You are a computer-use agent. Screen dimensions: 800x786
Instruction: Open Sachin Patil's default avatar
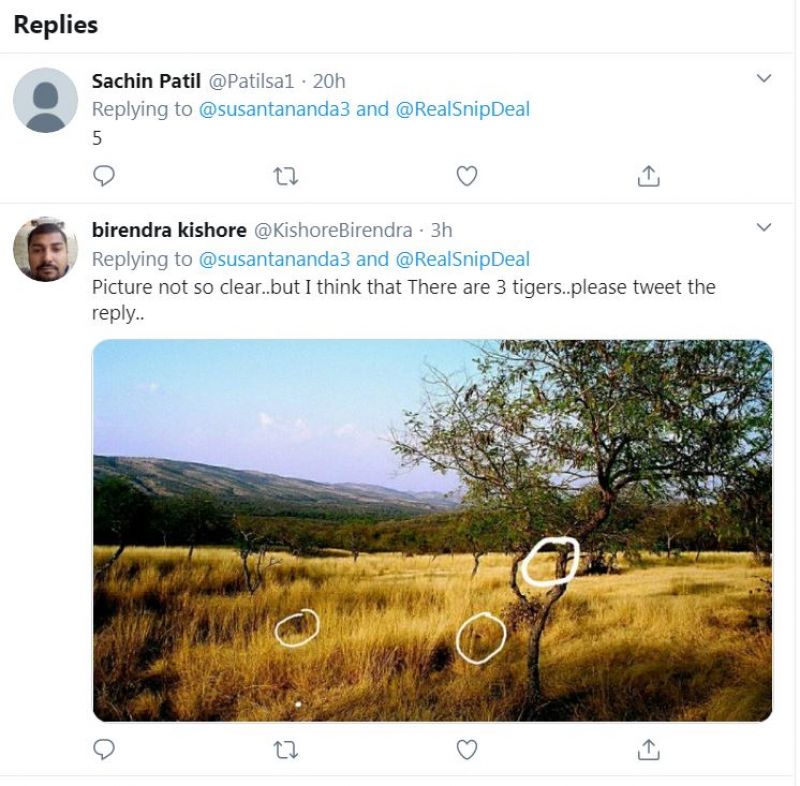point(45,100)
